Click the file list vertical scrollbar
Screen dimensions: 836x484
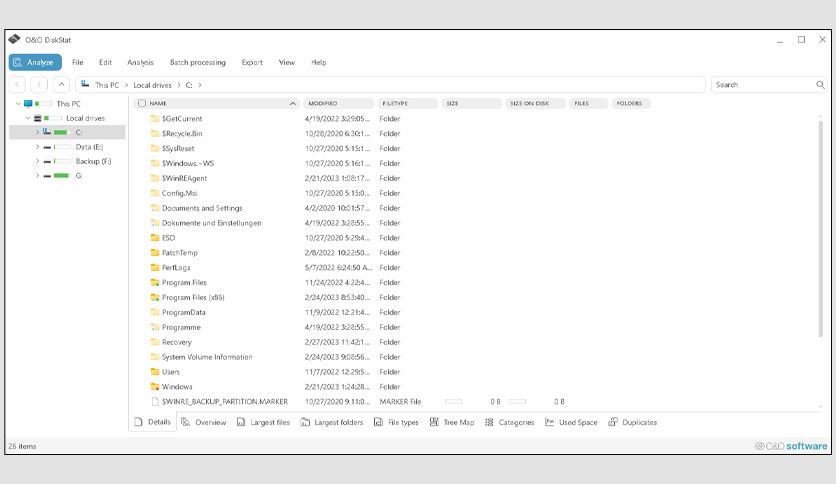pyautogui.click(x=821, y=229)
